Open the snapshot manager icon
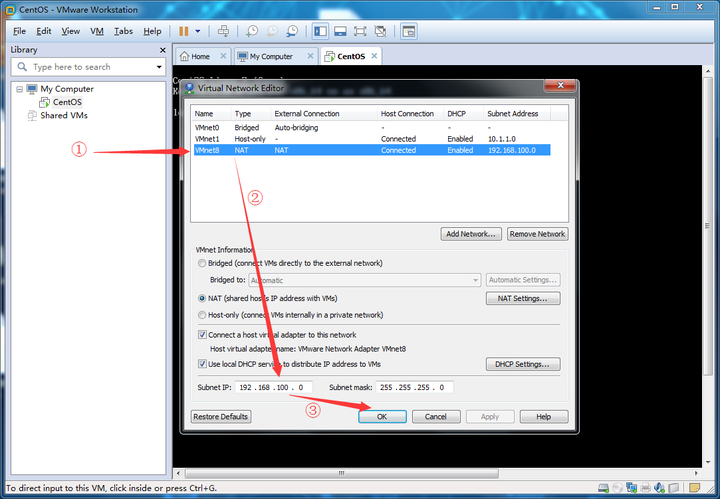This screenshot has height=499, width=720. point(292,31)
